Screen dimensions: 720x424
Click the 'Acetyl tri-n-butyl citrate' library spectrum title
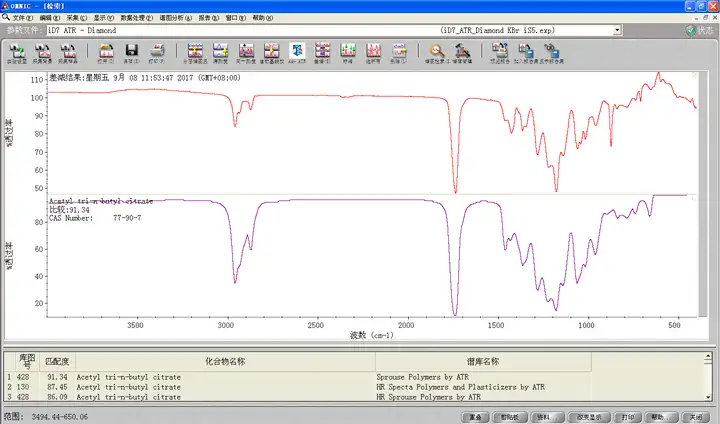point(101,201)
